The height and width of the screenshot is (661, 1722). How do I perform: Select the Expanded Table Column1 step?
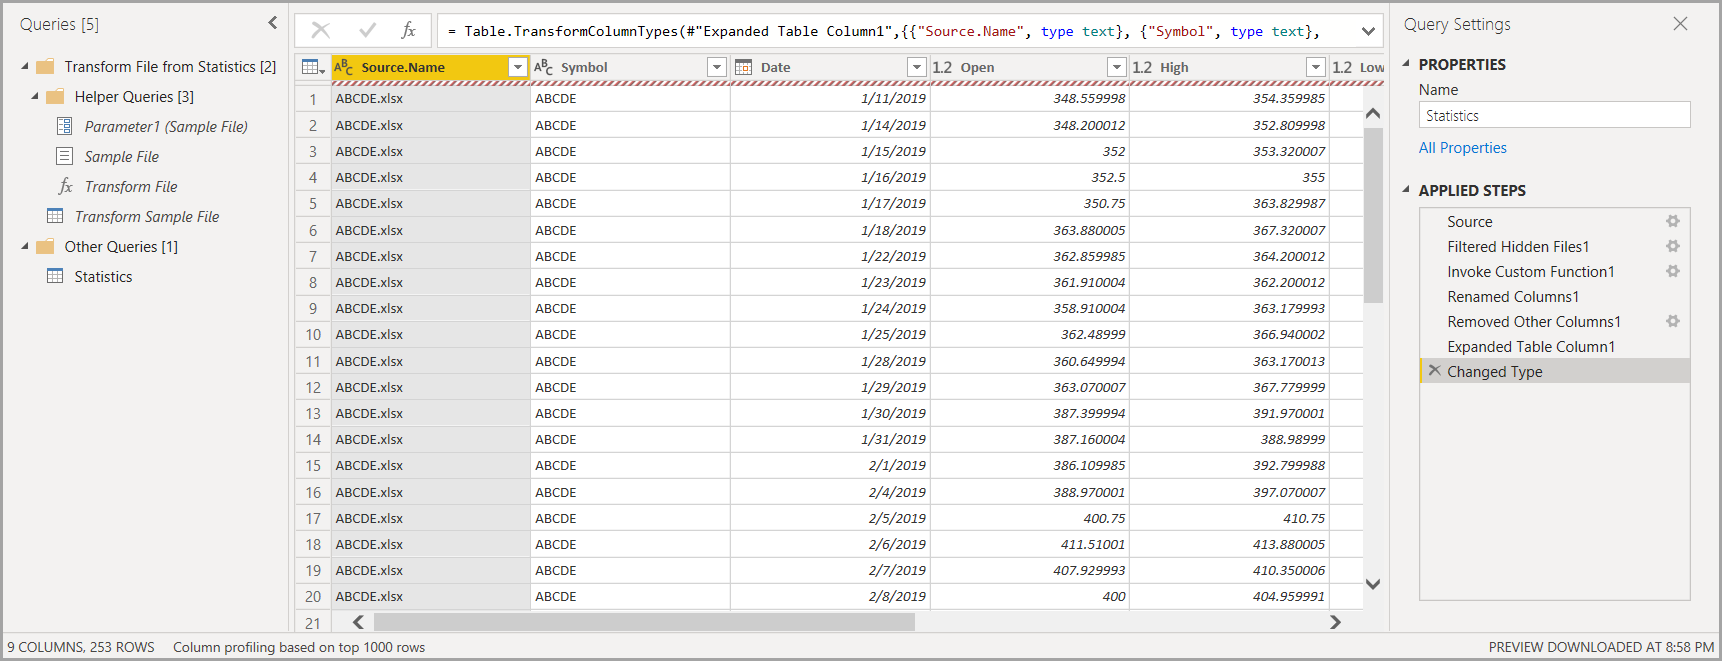pyautogui.click(x=1530, y=346)
